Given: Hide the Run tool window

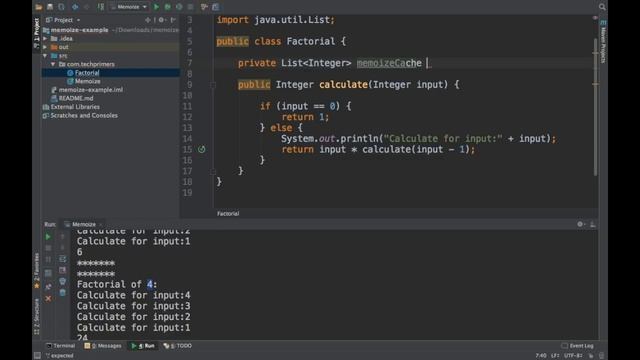Looking at the screenshot, I should coord(593,224).
